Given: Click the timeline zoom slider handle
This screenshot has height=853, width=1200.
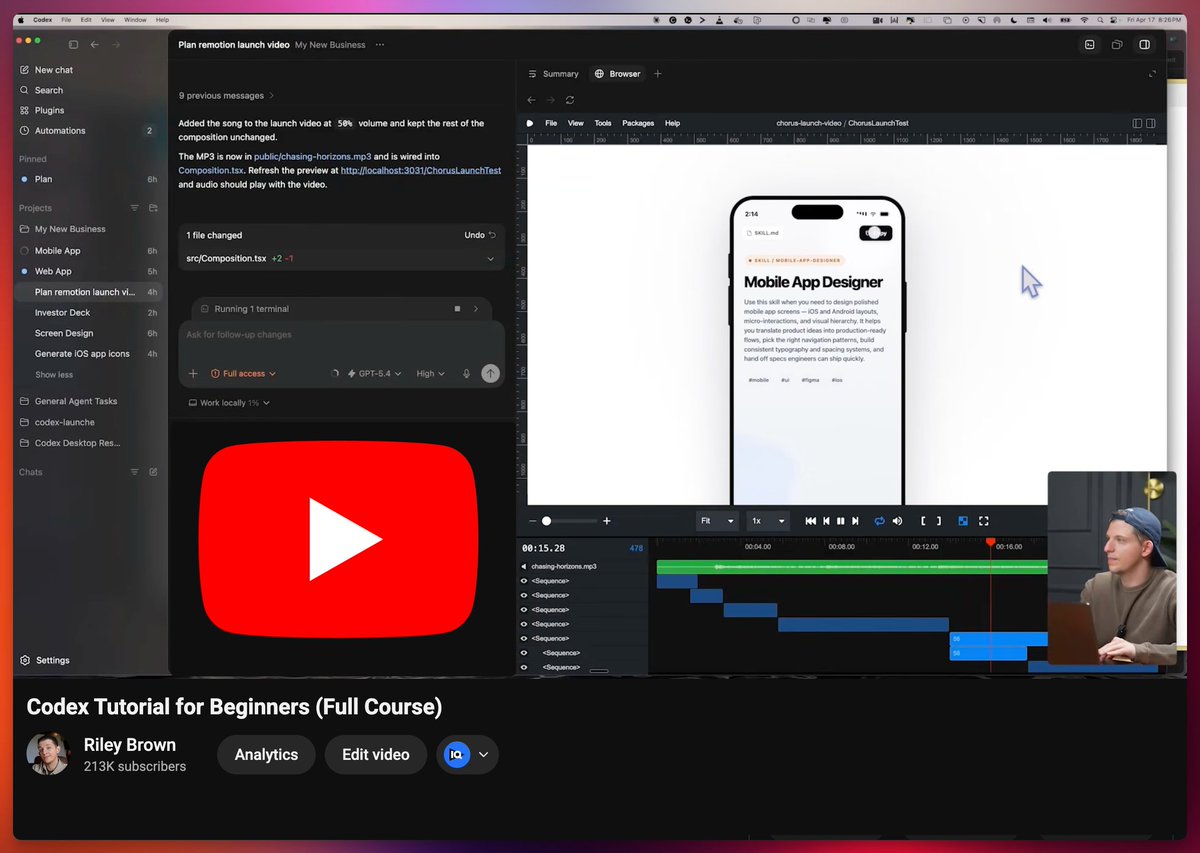Looking at the screenshot, I should coord(546,521).
